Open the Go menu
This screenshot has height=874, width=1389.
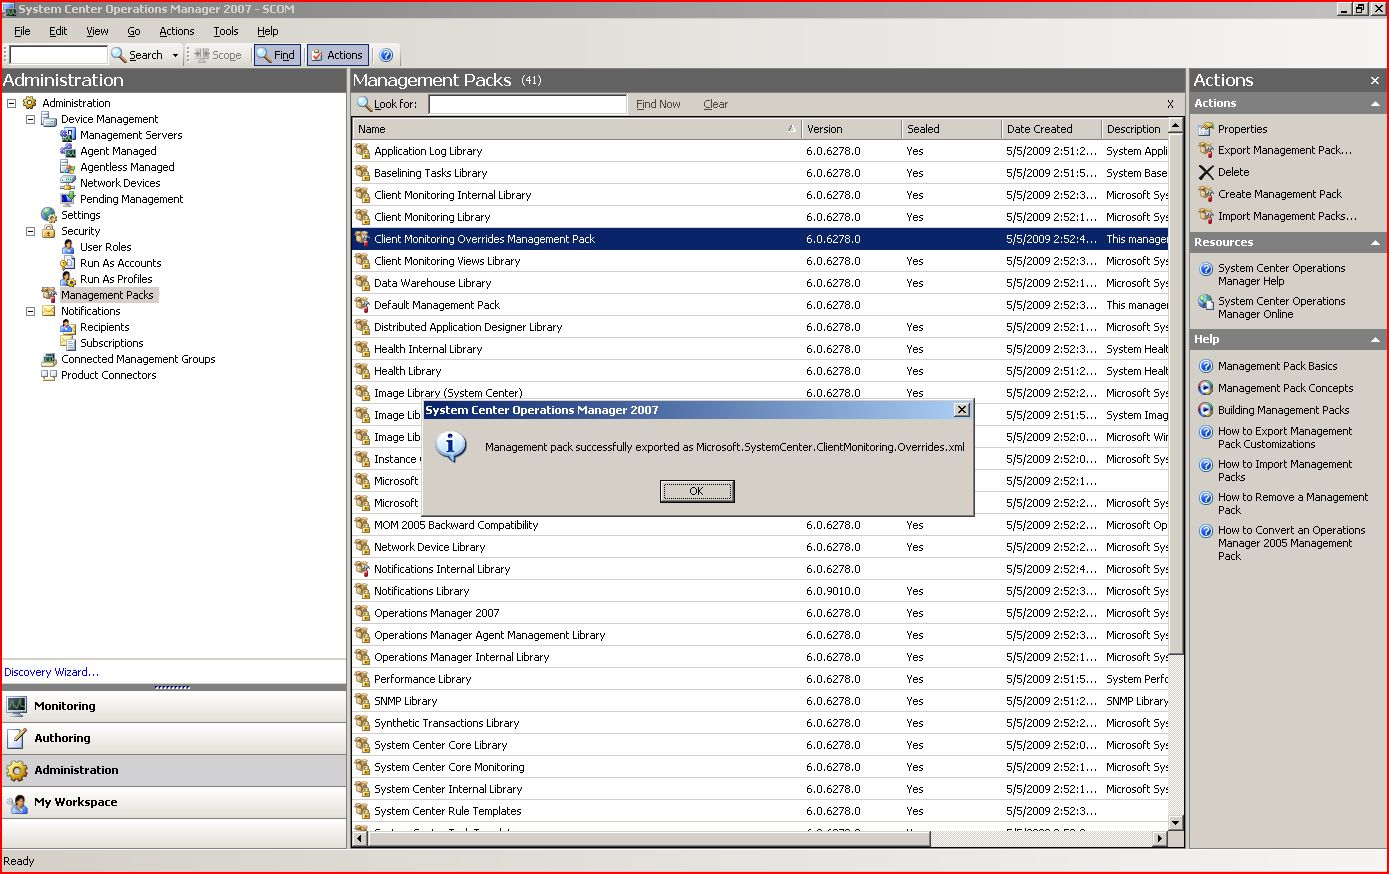point(133,31)
